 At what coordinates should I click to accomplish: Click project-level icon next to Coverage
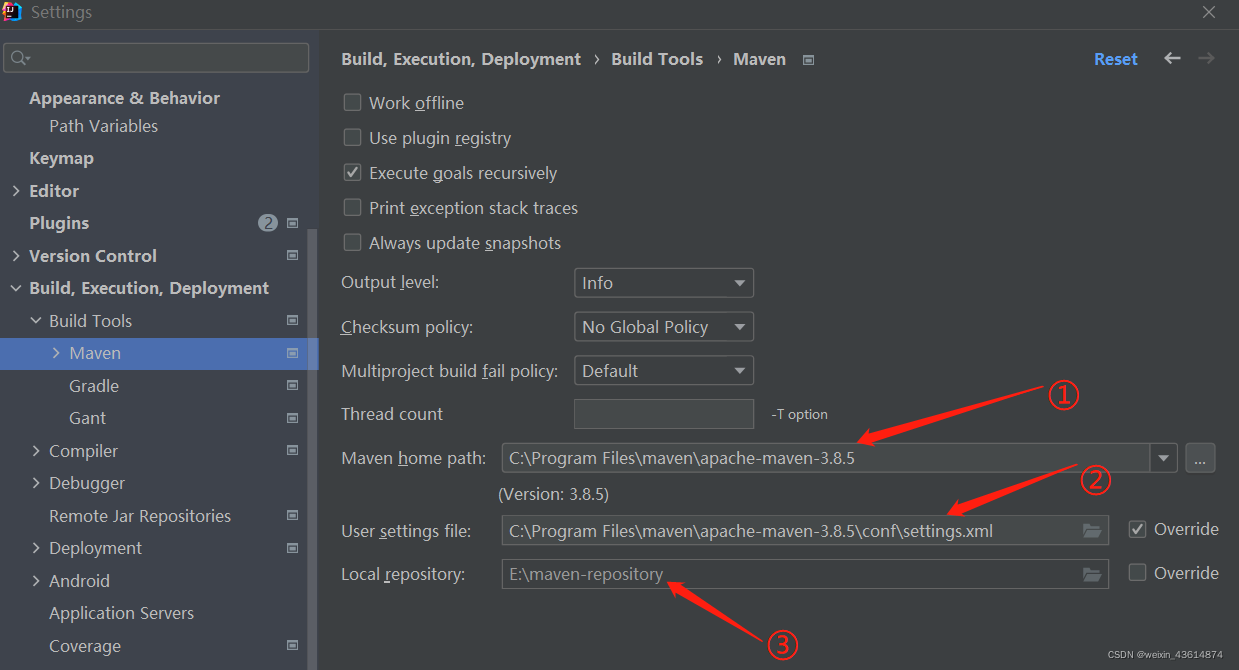coord(293,646)
